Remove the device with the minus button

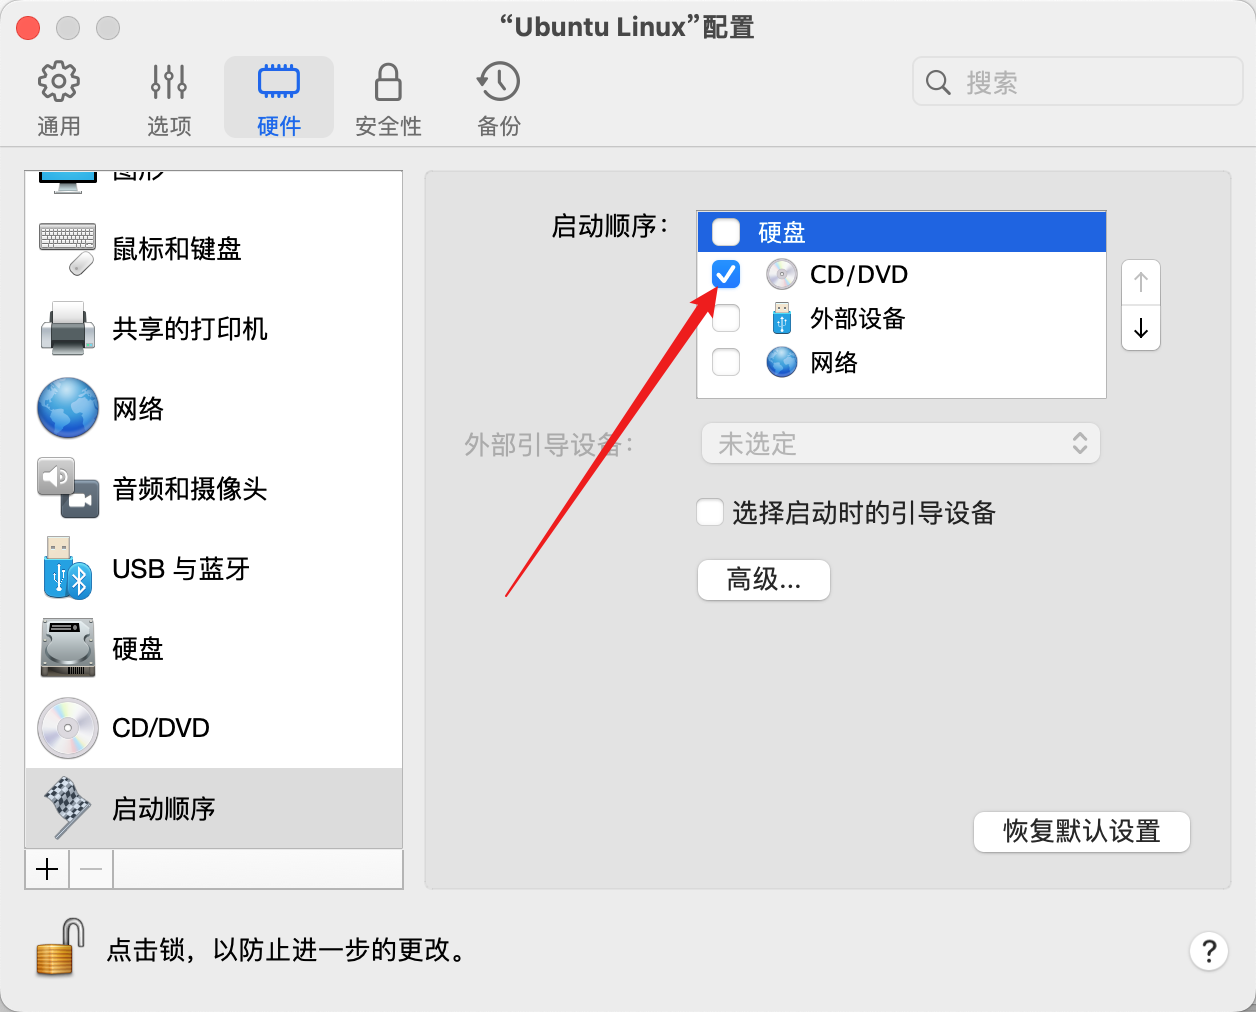pos(91,869)
